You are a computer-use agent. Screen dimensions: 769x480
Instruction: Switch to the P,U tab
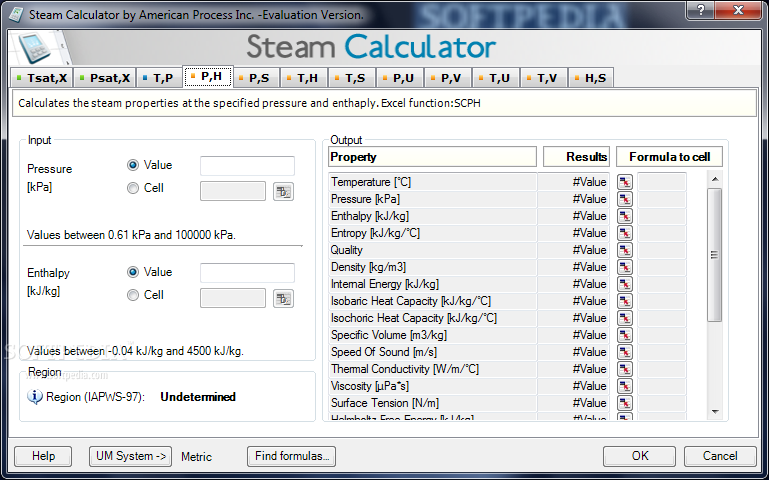click(x=399, y=78)
